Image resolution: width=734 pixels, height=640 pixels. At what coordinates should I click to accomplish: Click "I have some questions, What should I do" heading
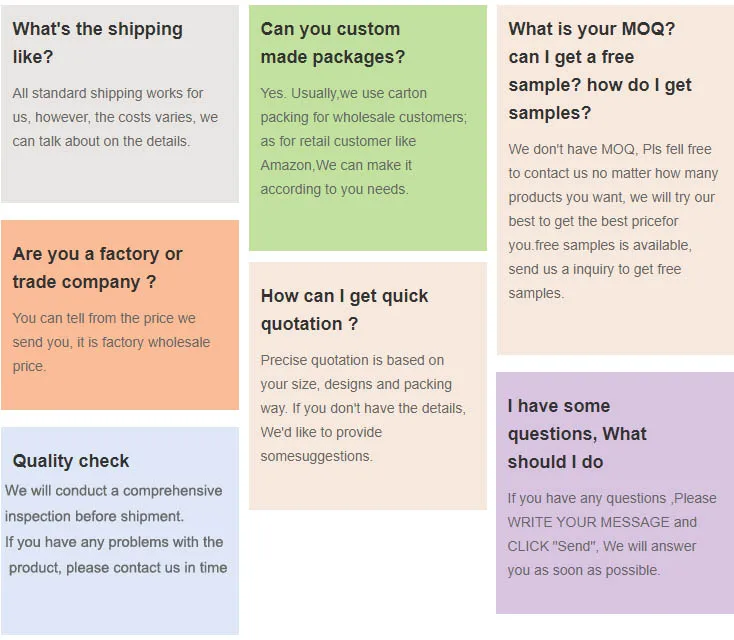click(x=577, y=434)
